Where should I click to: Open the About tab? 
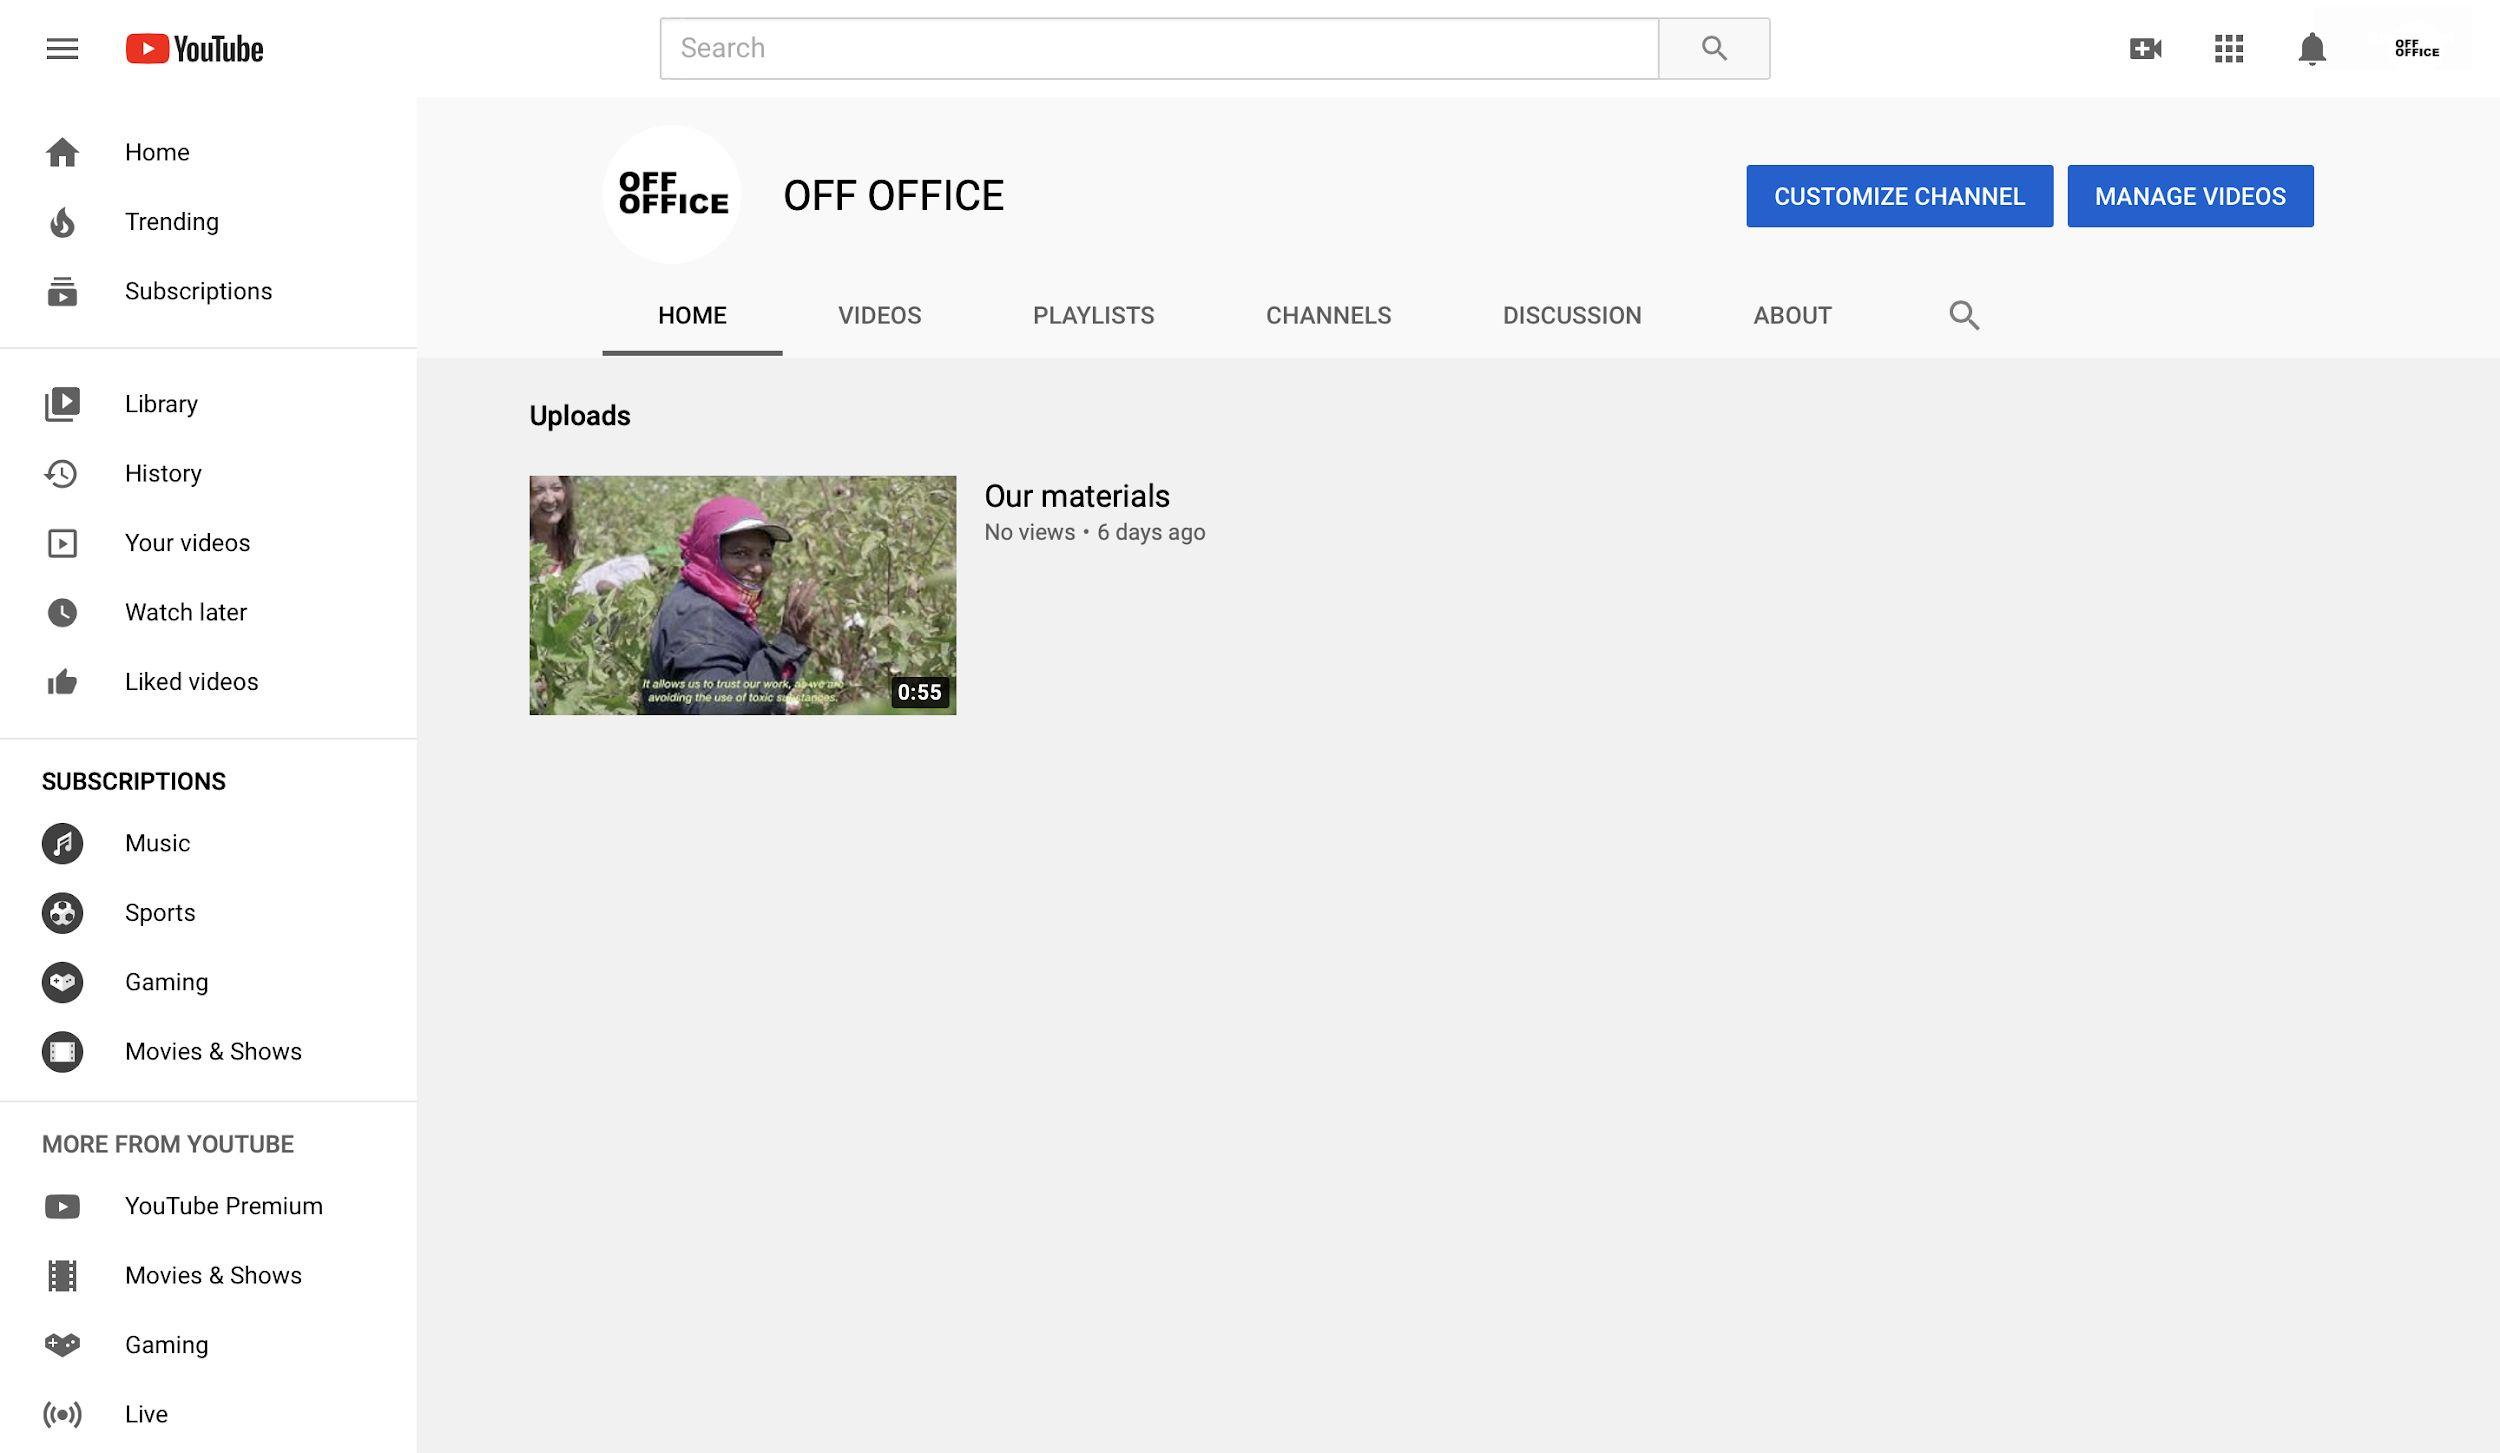[1792, 315]
